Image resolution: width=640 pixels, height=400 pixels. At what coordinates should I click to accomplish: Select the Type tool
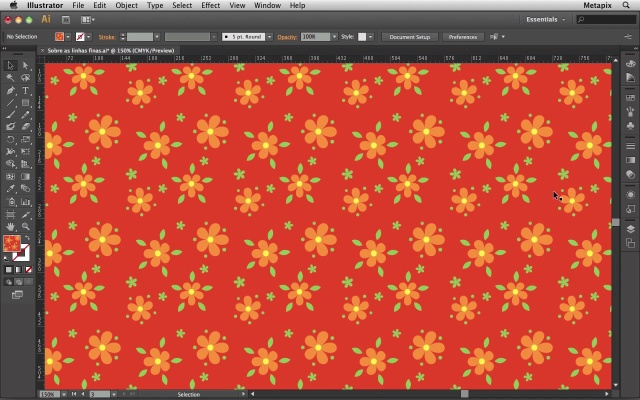click(x=25, y=90)
